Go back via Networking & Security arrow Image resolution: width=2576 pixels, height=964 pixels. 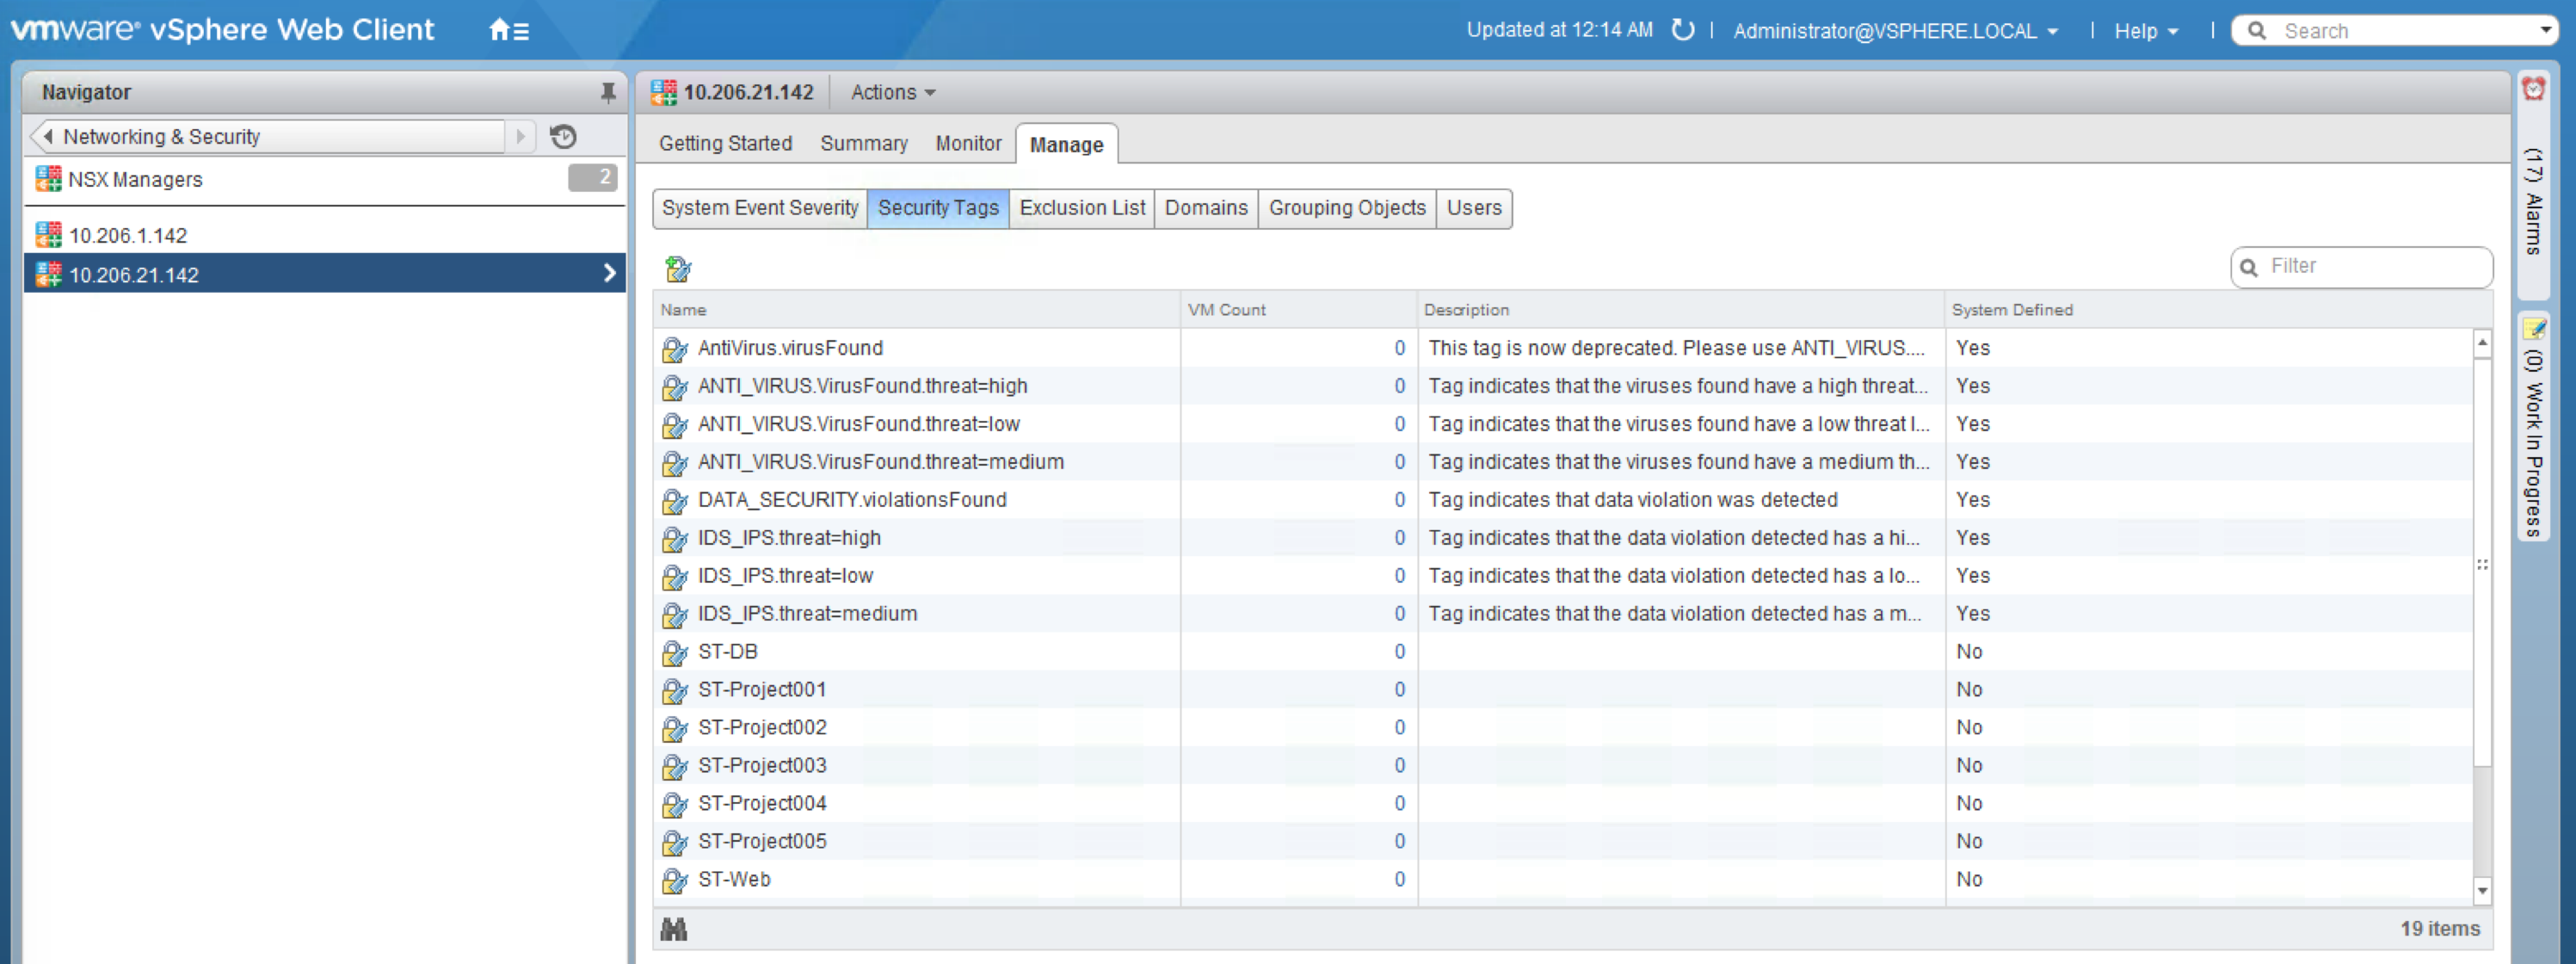tap(47, 136)
